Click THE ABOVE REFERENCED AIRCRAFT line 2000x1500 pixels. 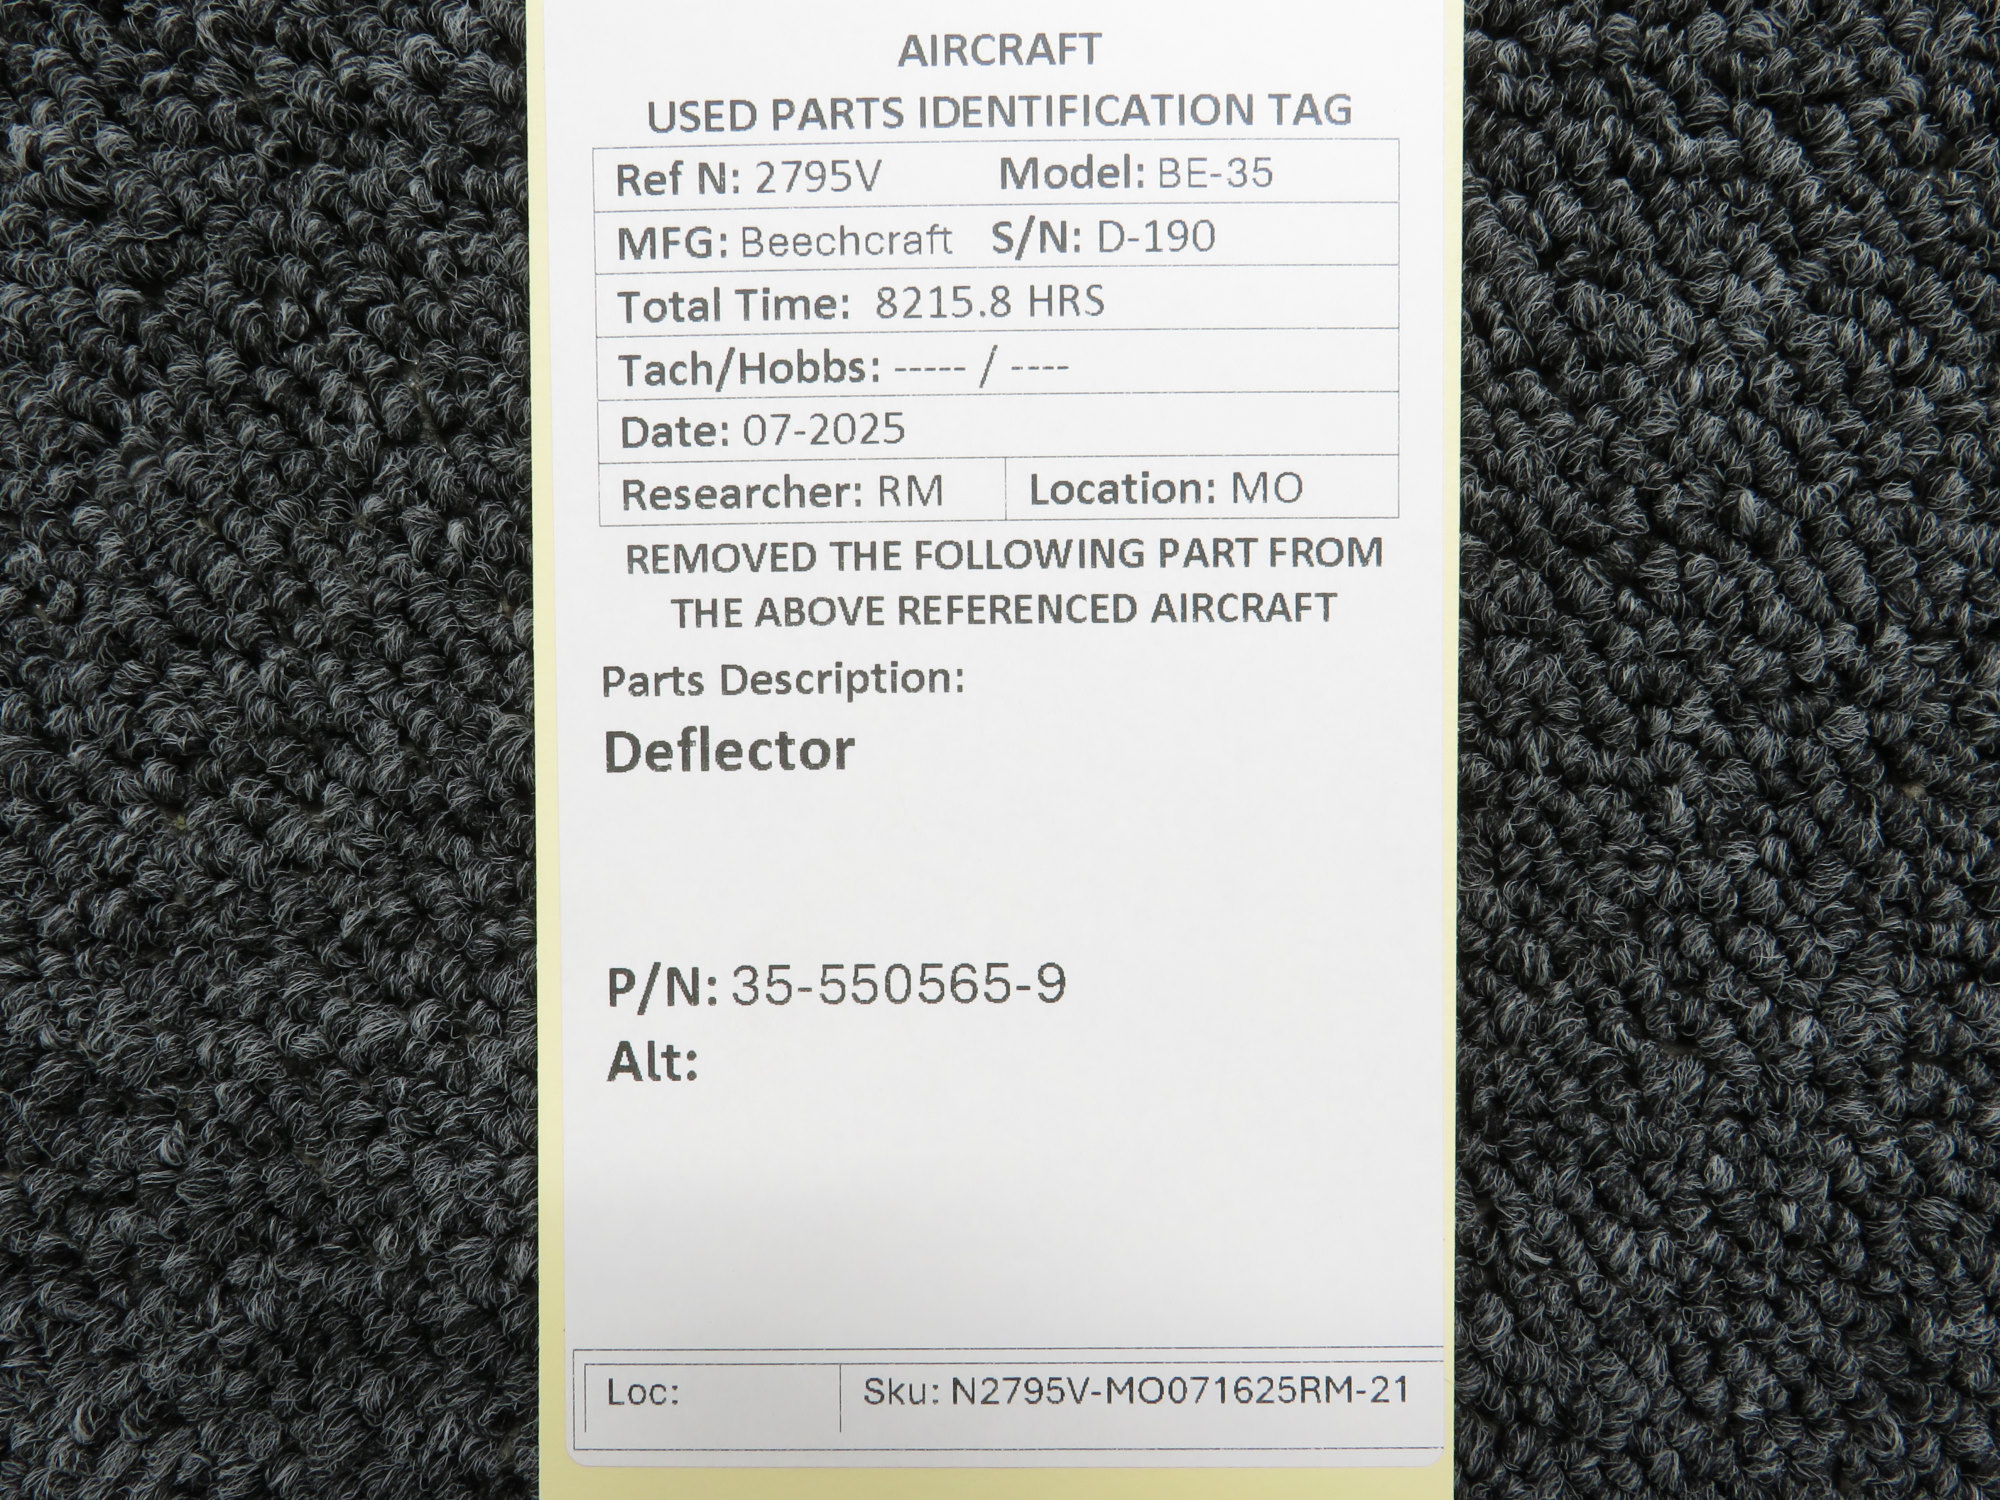pos(1003,610)
